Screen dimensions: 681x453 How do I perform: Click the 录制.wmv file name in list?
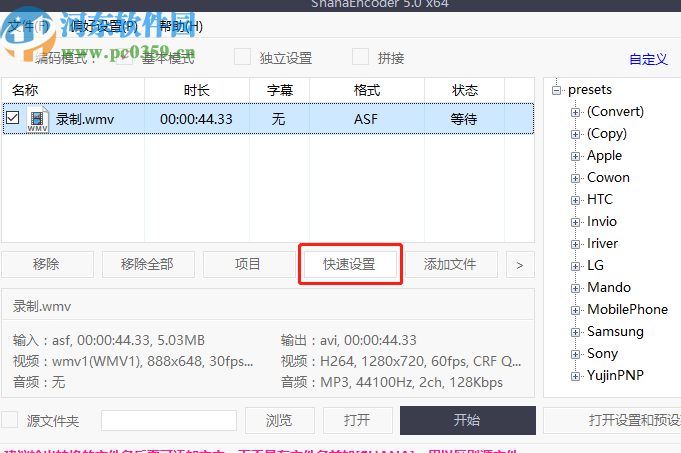tap(85, 119)
